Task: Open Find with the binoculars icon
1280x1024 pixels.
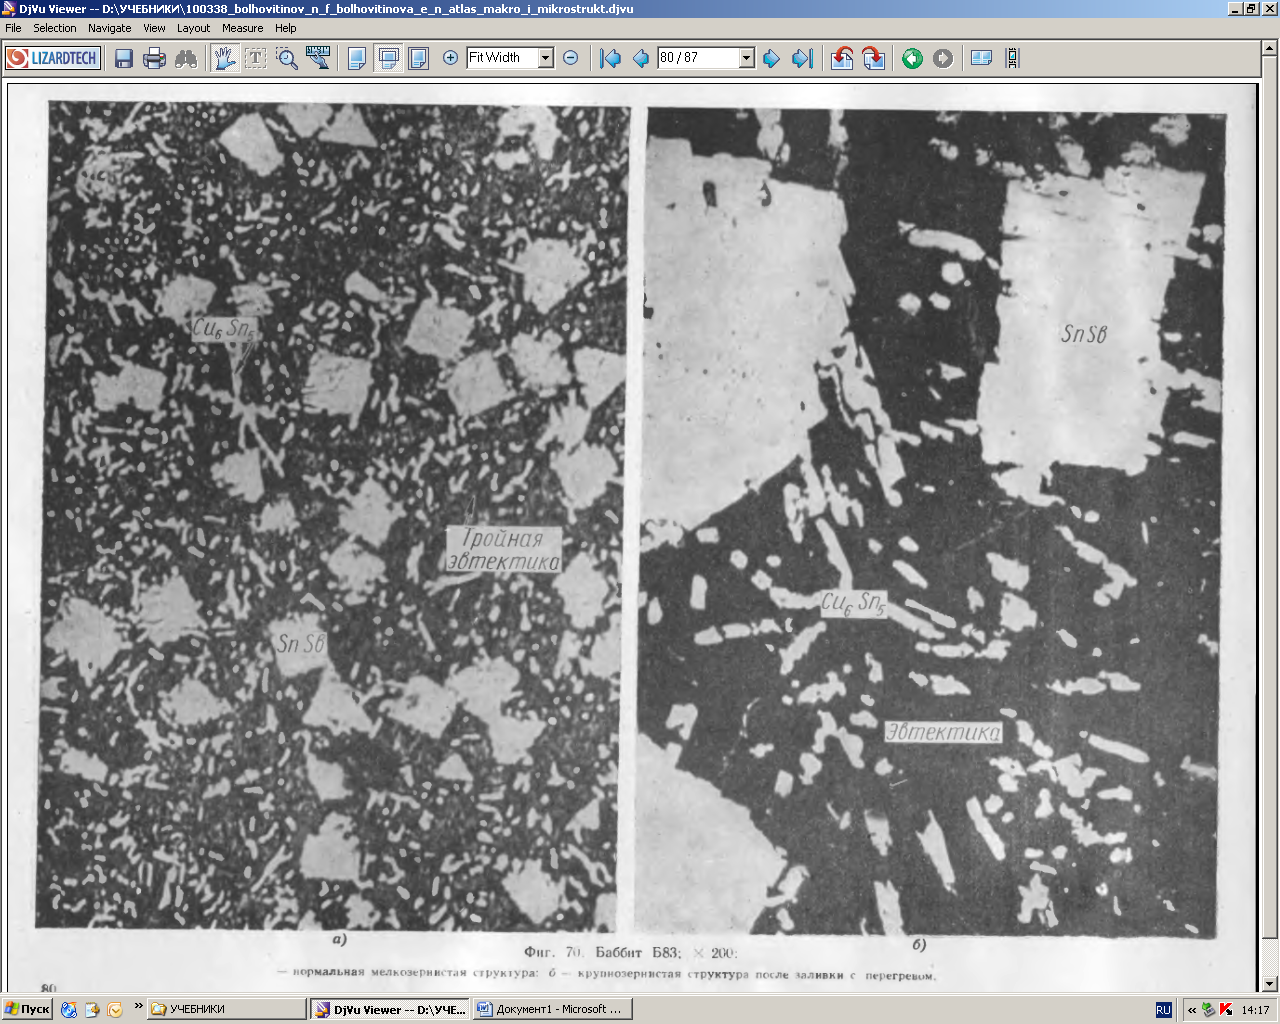Action: coord(186,58)
